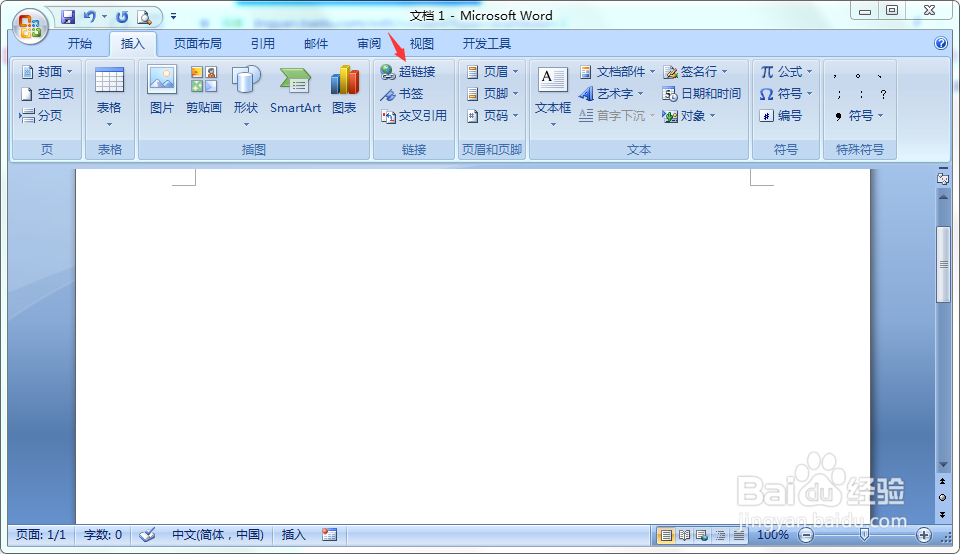Open the 开发工具 (Developer) tab
This screenshot has width=960, height=554.
tap(487, 43)
